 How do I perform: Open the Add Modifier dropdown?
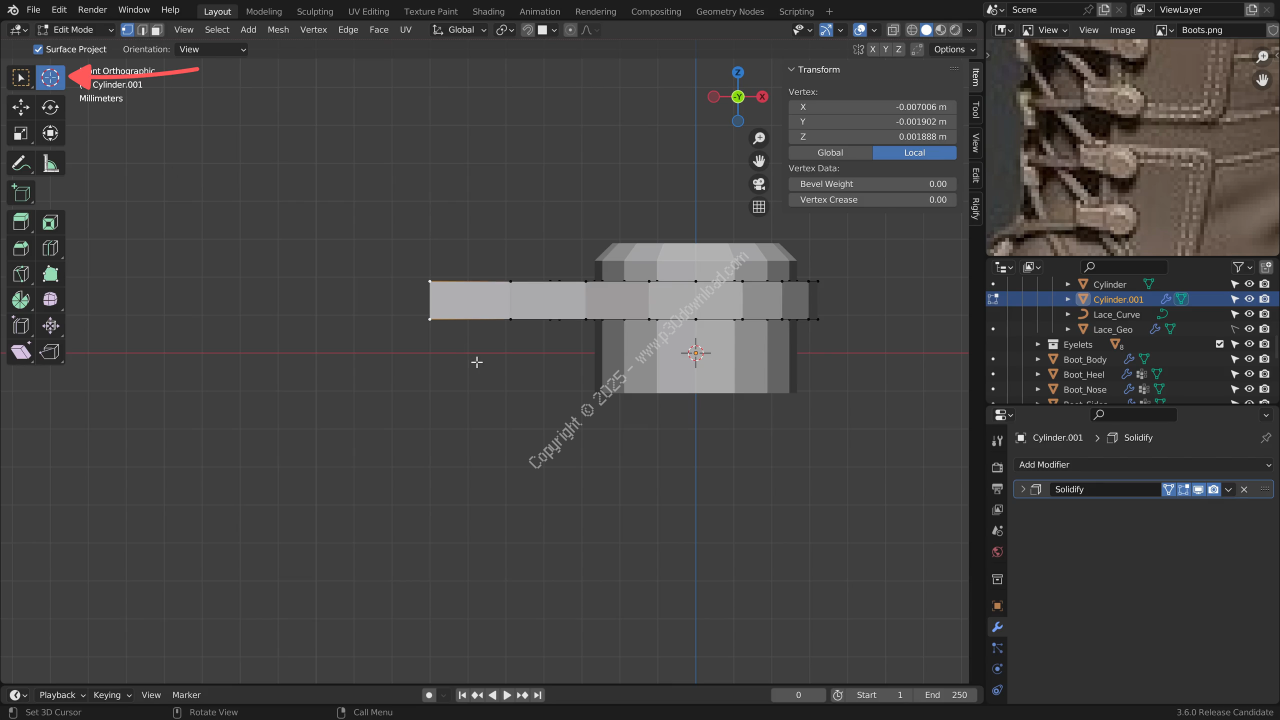click(1144, 465)
